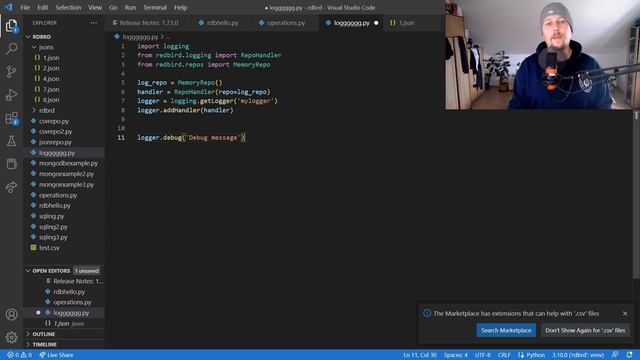Open the Live Share activity bar icon
The width and height of the screenshot is (640, 360).
(11, 187)
